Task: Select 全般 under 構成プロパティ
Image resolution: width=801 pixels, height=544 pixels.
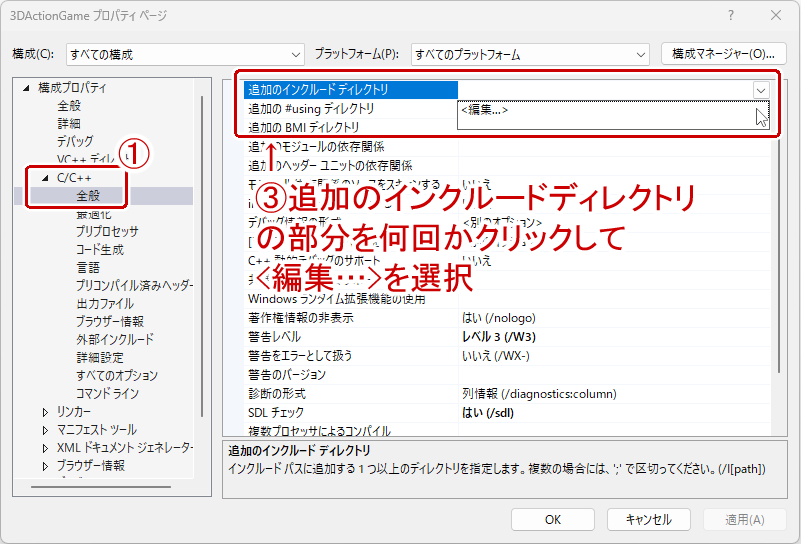Action: (69, 106)
